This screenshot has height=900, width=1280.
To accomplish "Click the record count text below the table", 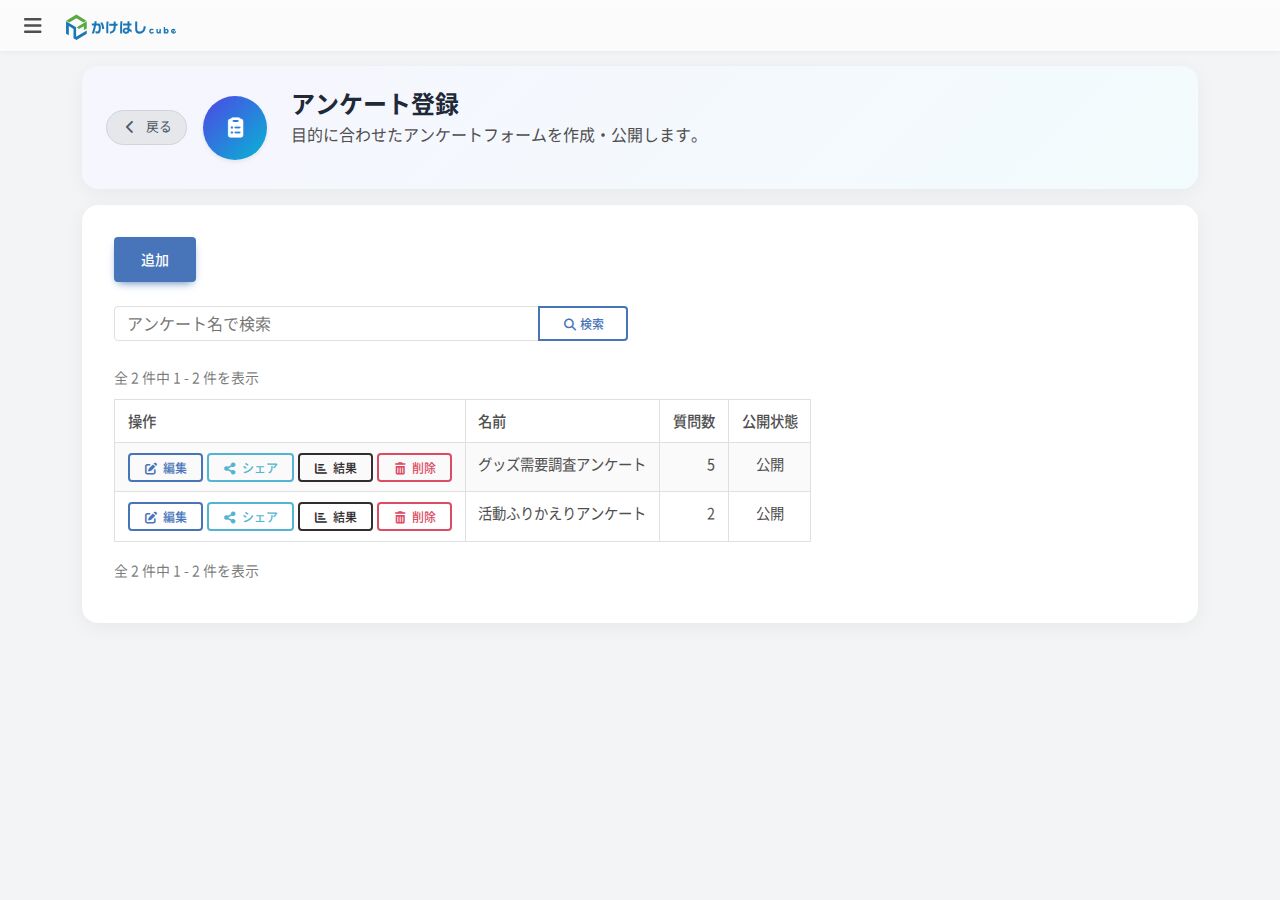I will point(187,571).
